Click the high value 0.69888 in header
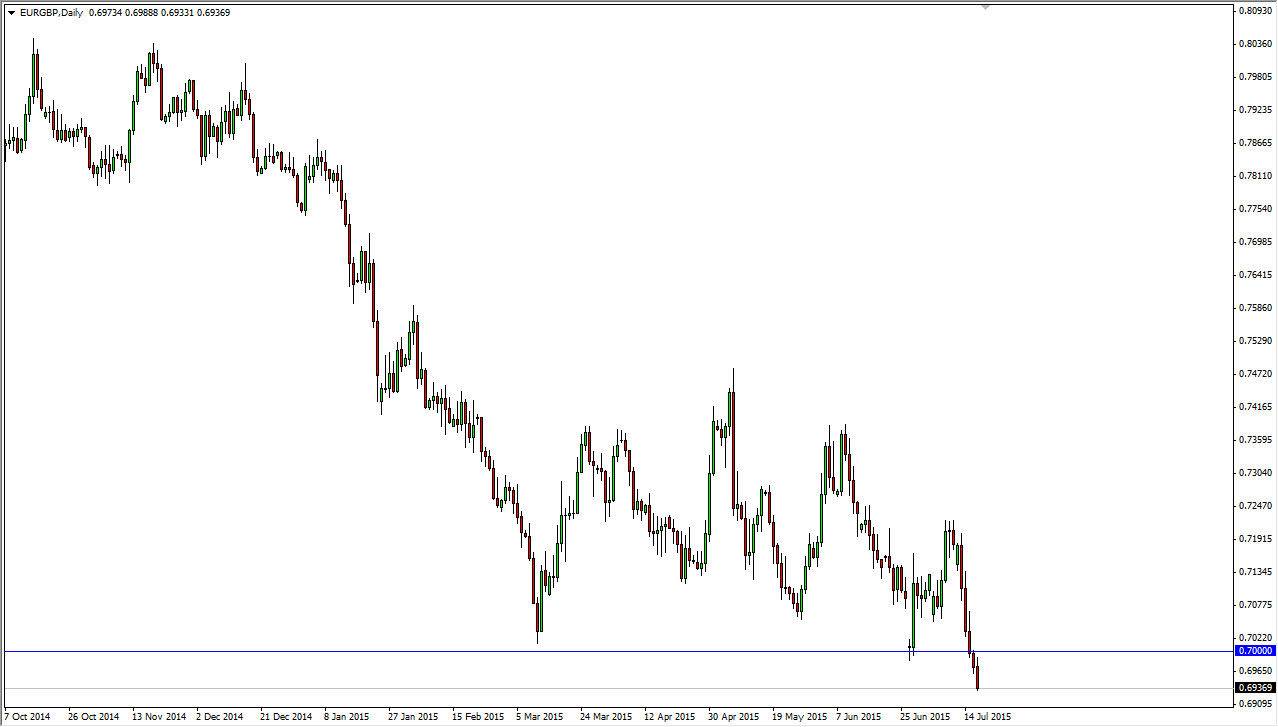 pyautogui.click(x=143, y=12)
